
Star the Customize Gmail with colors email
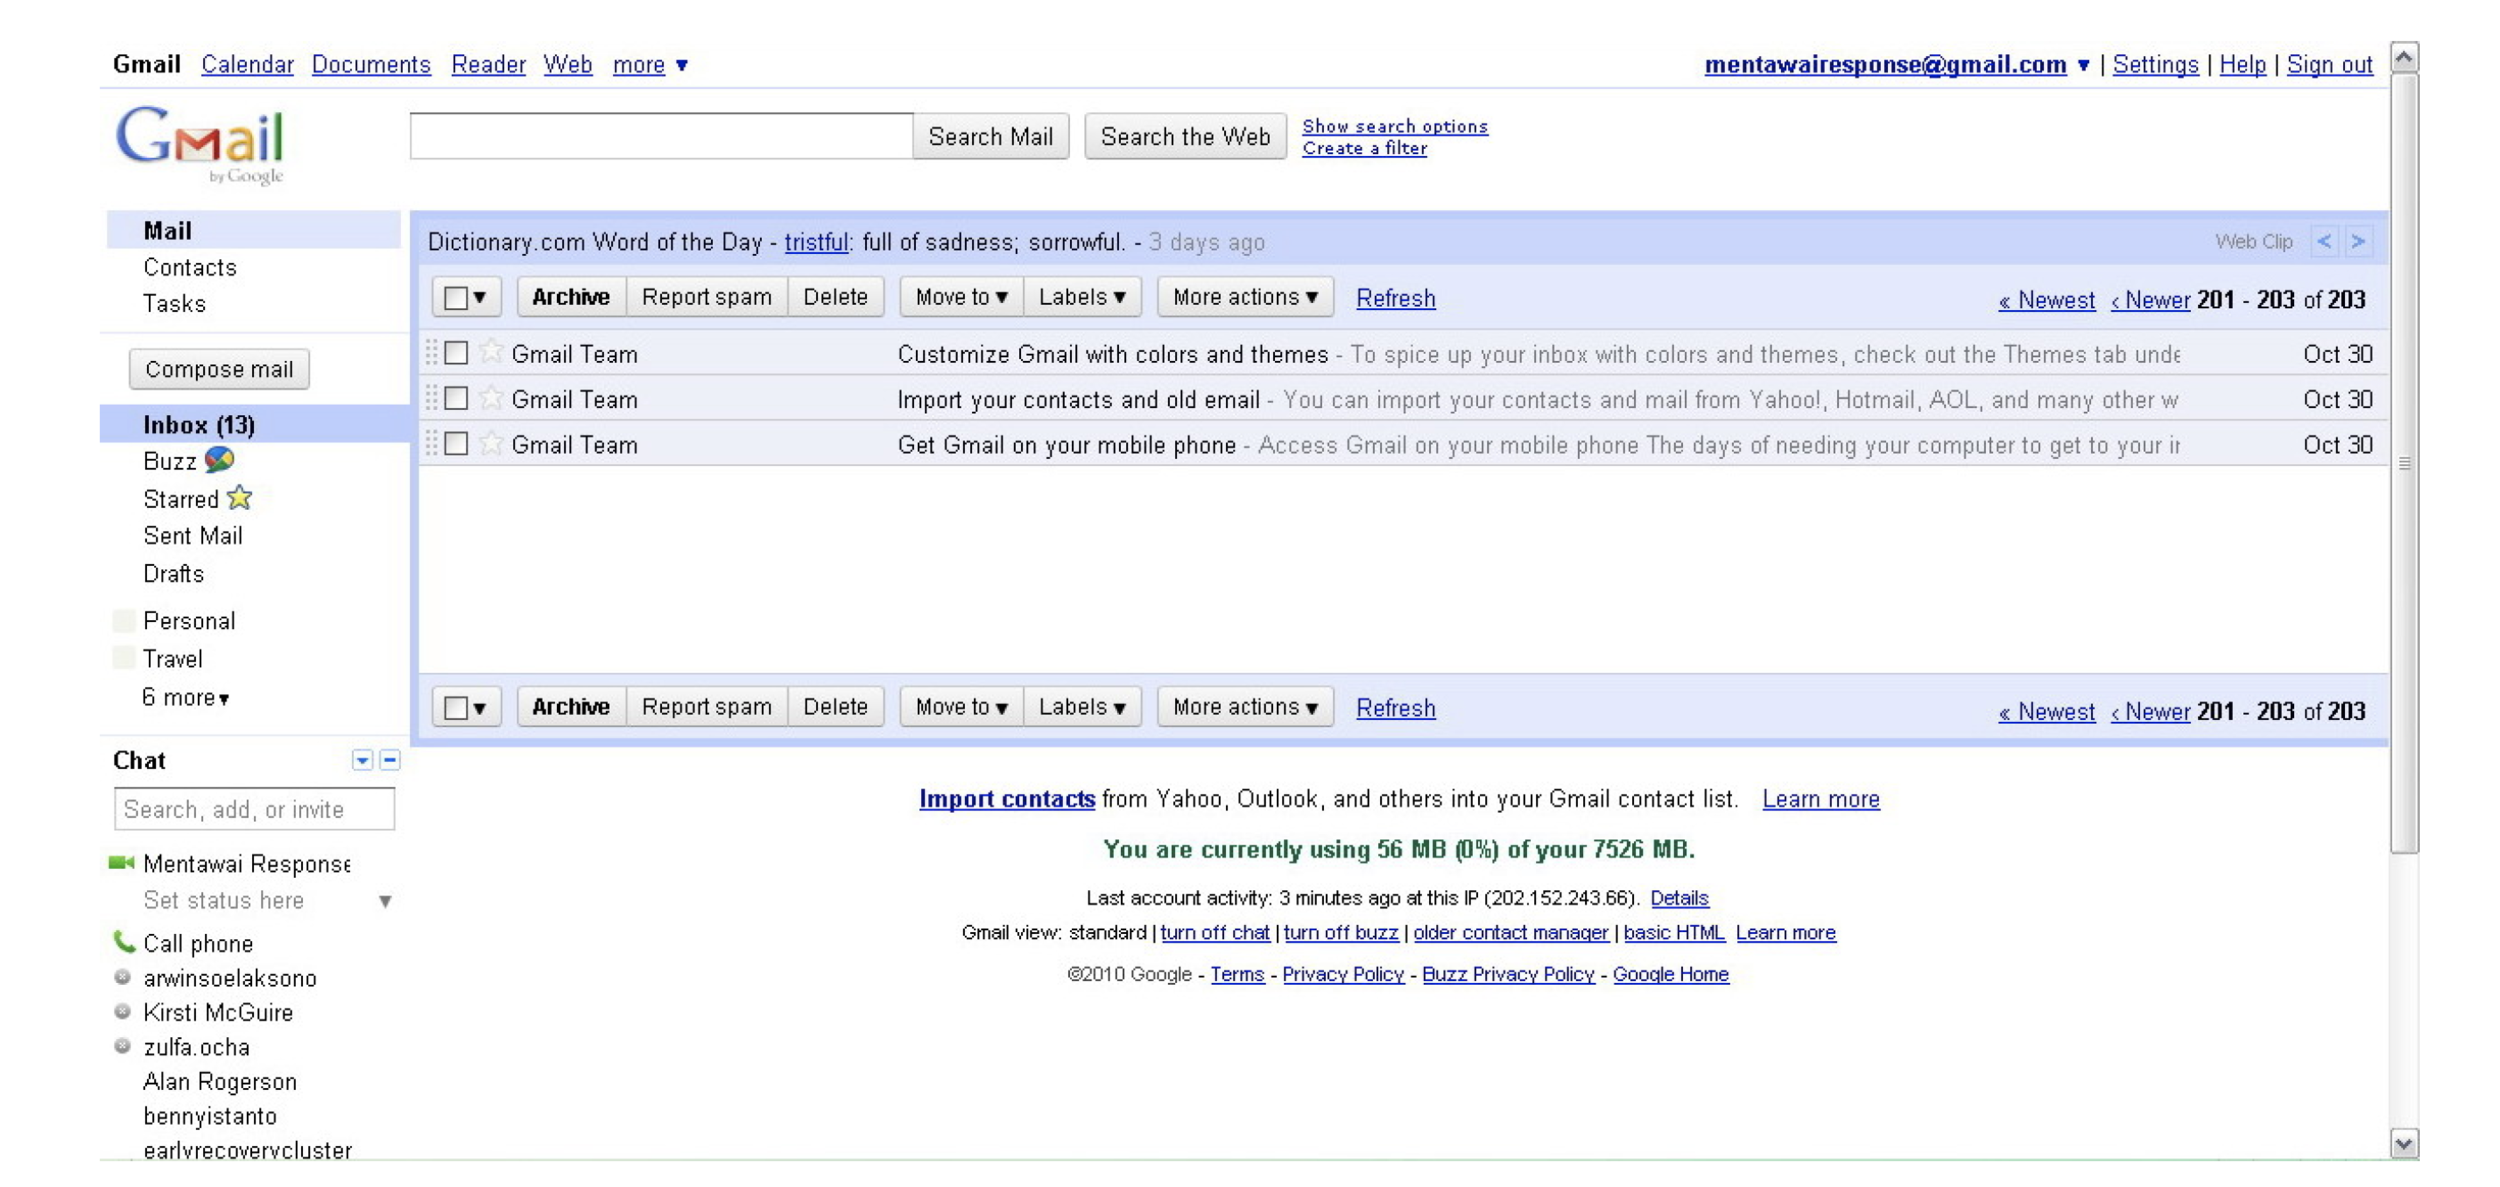(x=490, y=353)
